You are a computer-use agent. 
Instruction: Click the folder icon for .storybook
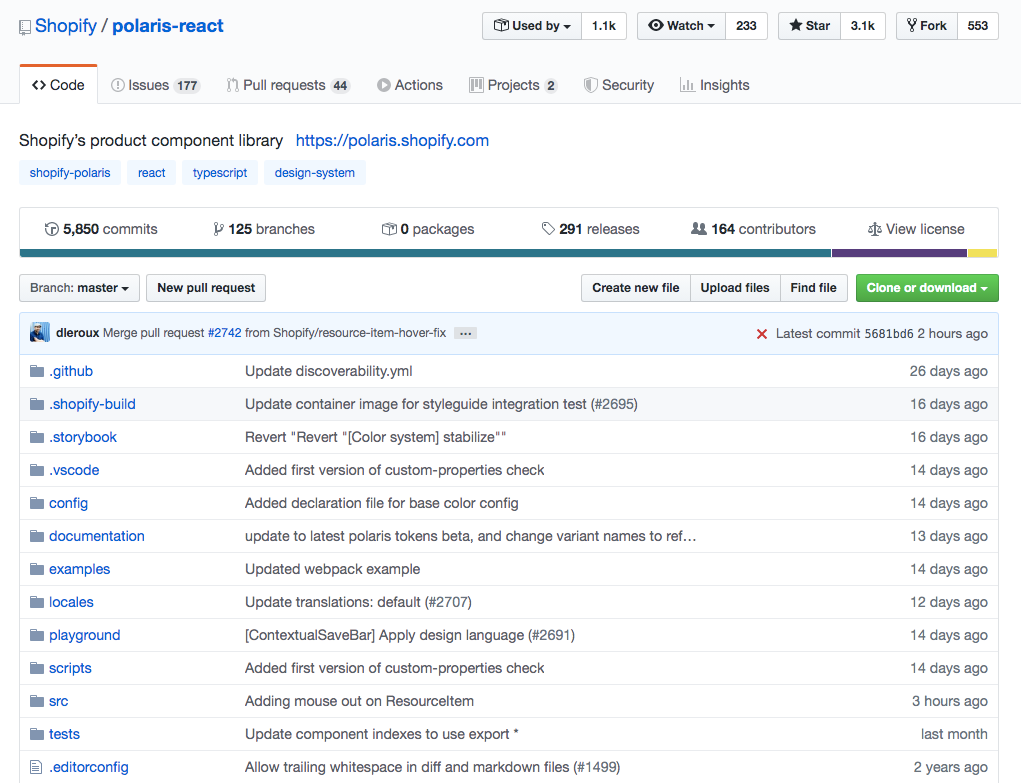click(37, 437)
